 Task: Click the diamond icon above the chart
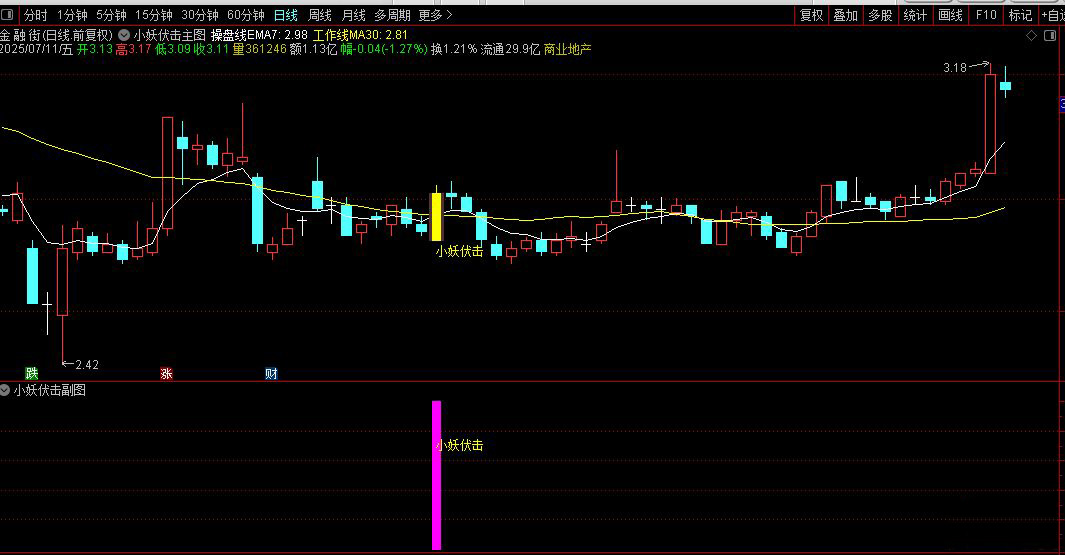(x=1031, y=35)
